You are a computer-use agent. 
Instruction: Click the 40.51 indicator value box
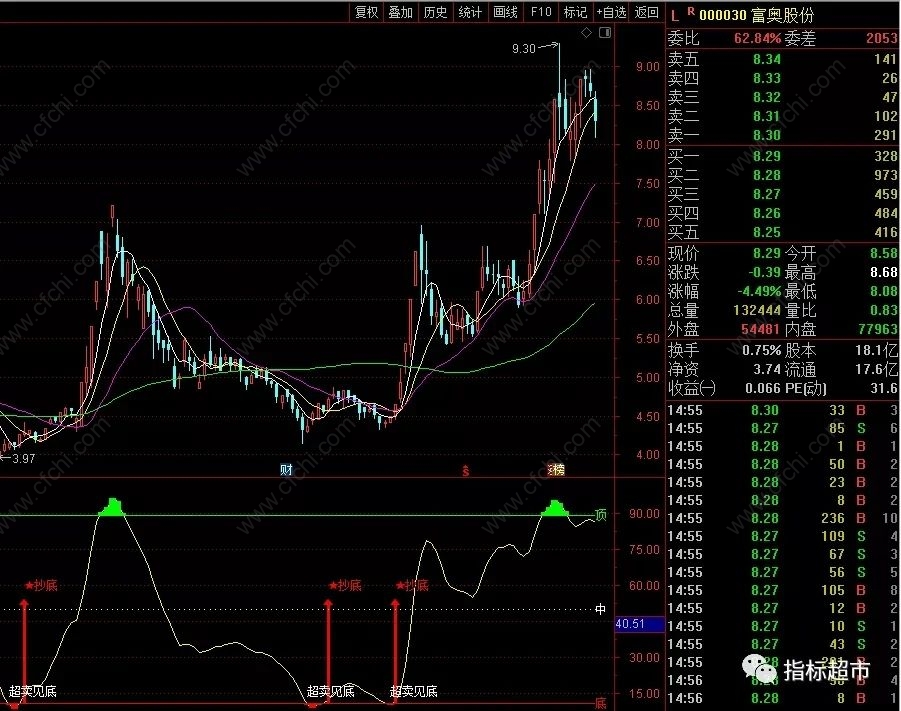(x=640, y=624)
